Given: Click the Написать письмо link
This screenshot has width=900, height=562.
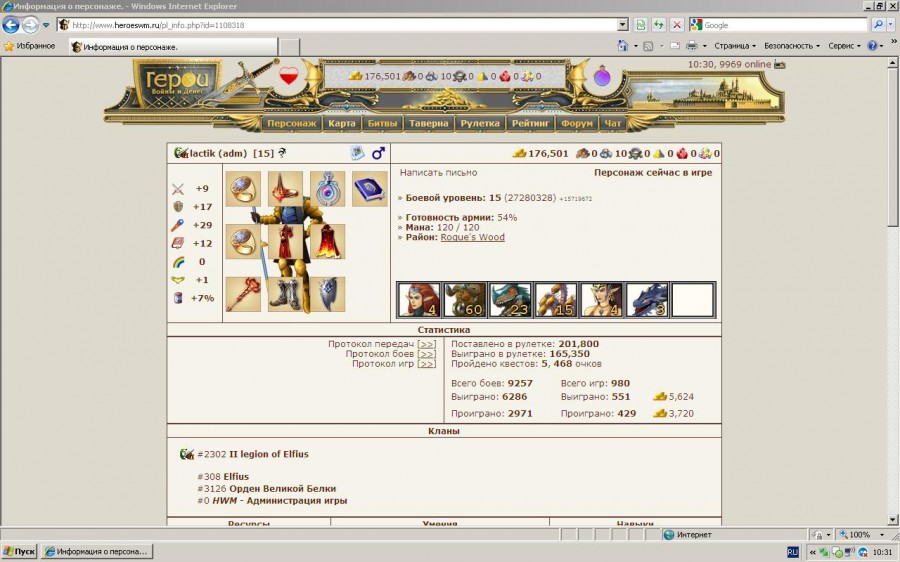Looking at the screenshot, I should (x=438, y=172).
